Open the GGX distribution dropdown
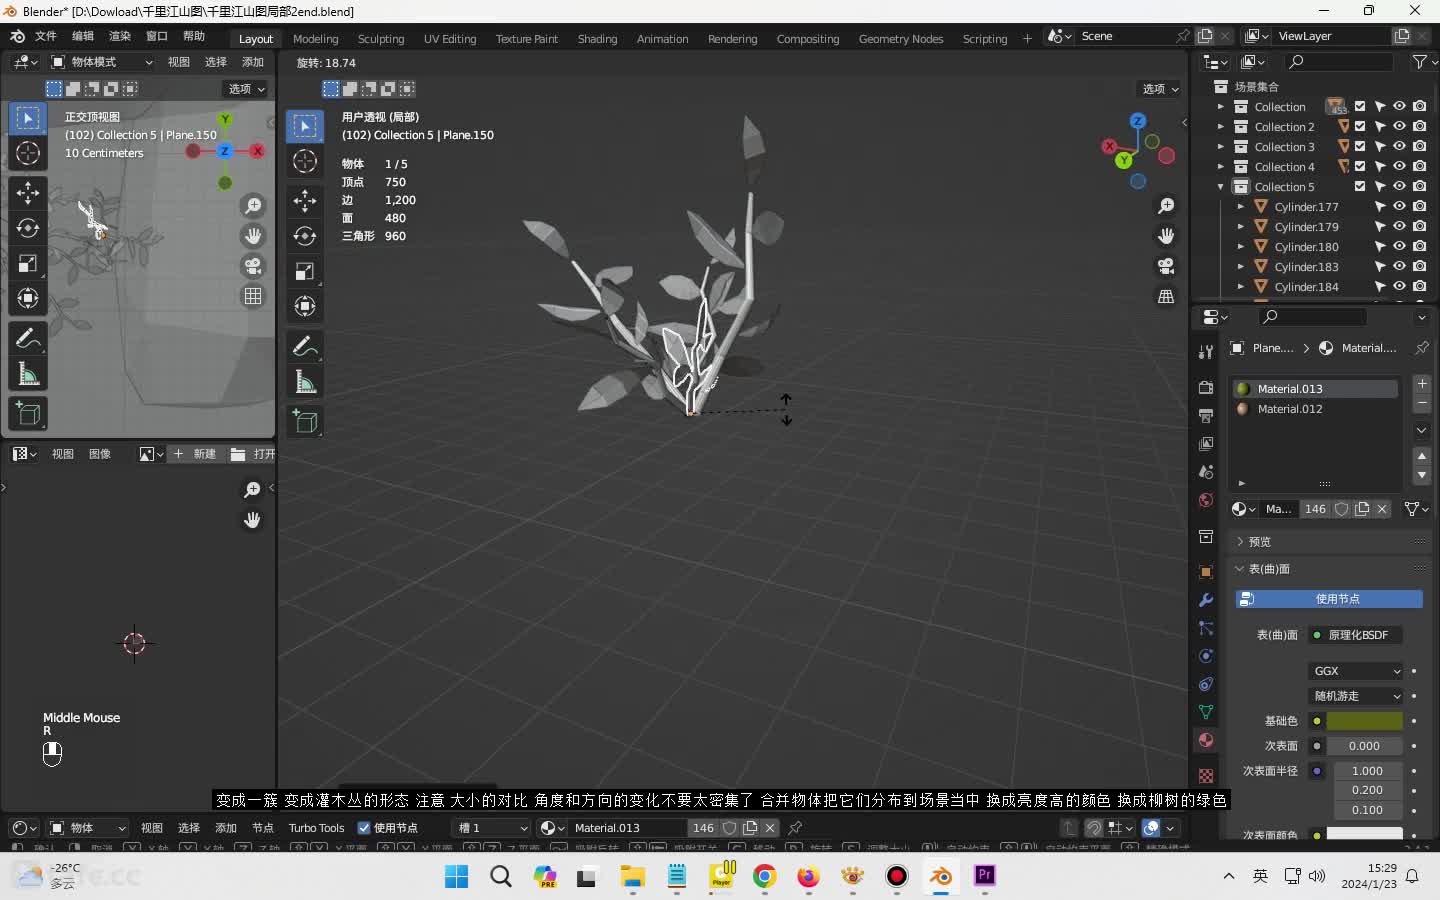 point(1356,671)
